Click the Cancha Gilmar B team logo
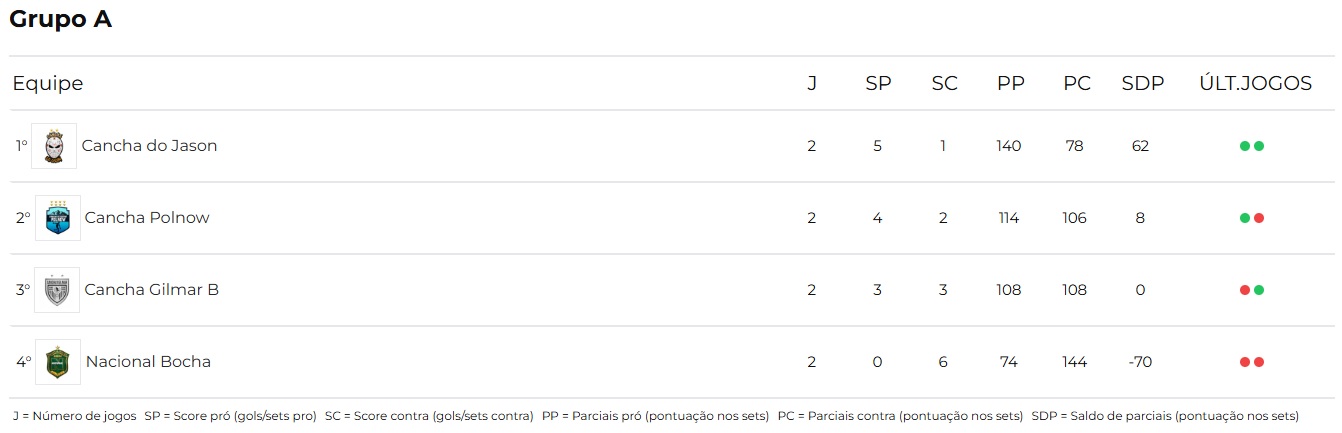Screen dimensions: 1342x433 (x=57, y=290)
